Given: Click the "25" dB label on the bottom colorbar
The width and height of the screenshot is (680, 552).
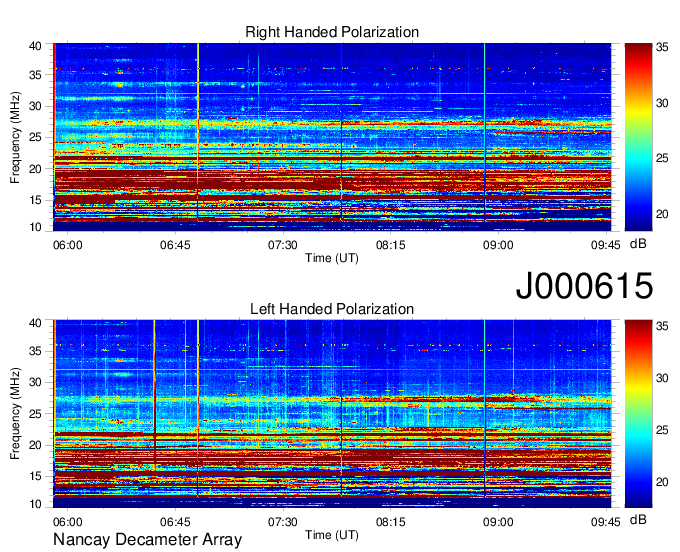Looking at the screenshot, I should tap(662, 430).
